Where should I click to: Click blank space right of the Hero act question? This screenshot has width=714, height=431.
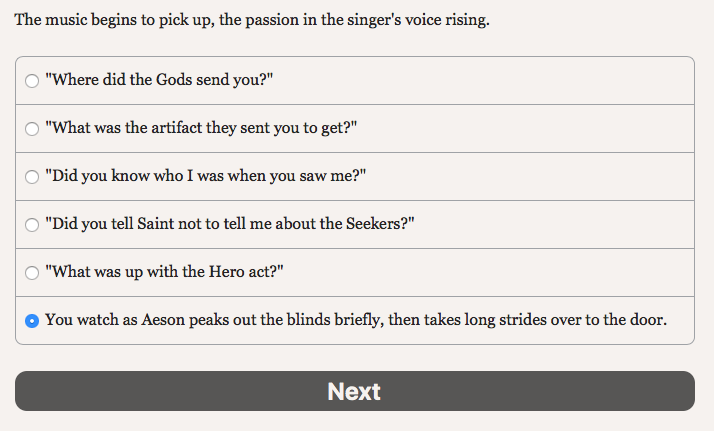tap(480, 272)
